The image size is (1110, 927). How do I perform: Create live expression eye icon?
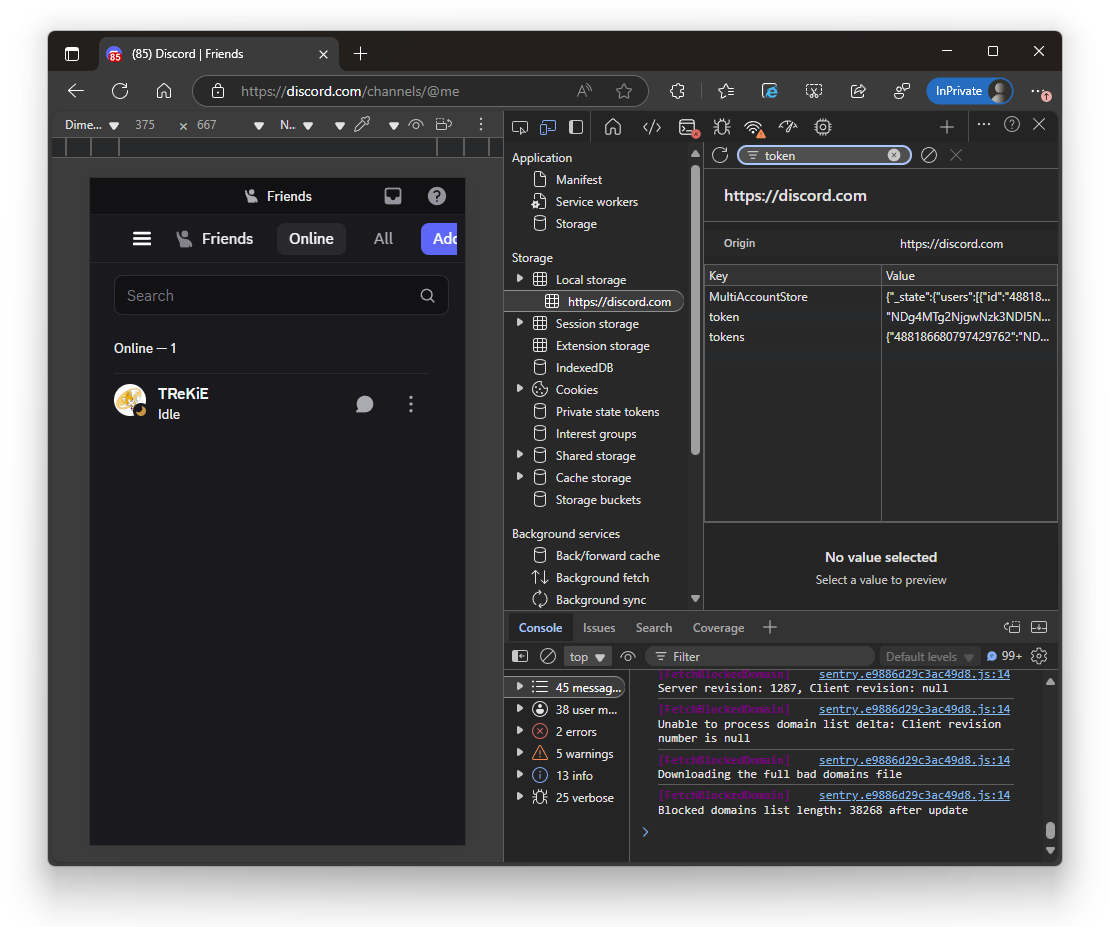[628, 656]
